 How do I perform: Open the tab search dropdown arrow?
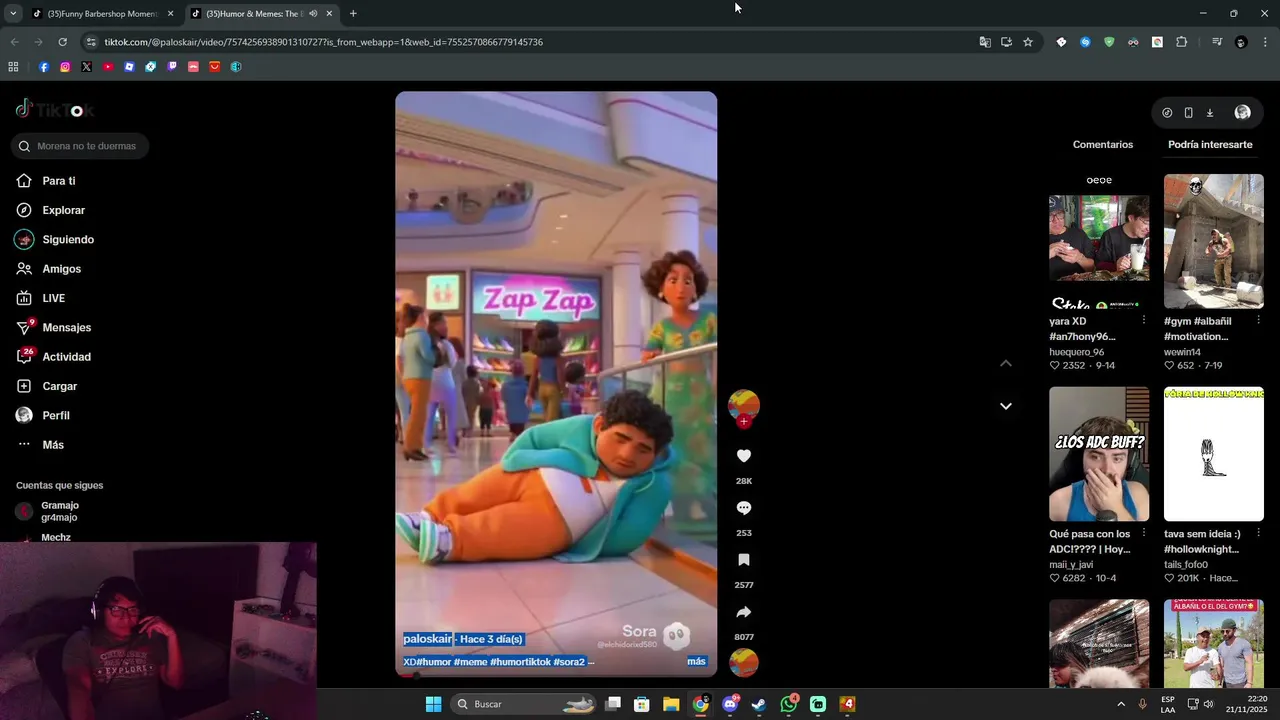[12, 14]
